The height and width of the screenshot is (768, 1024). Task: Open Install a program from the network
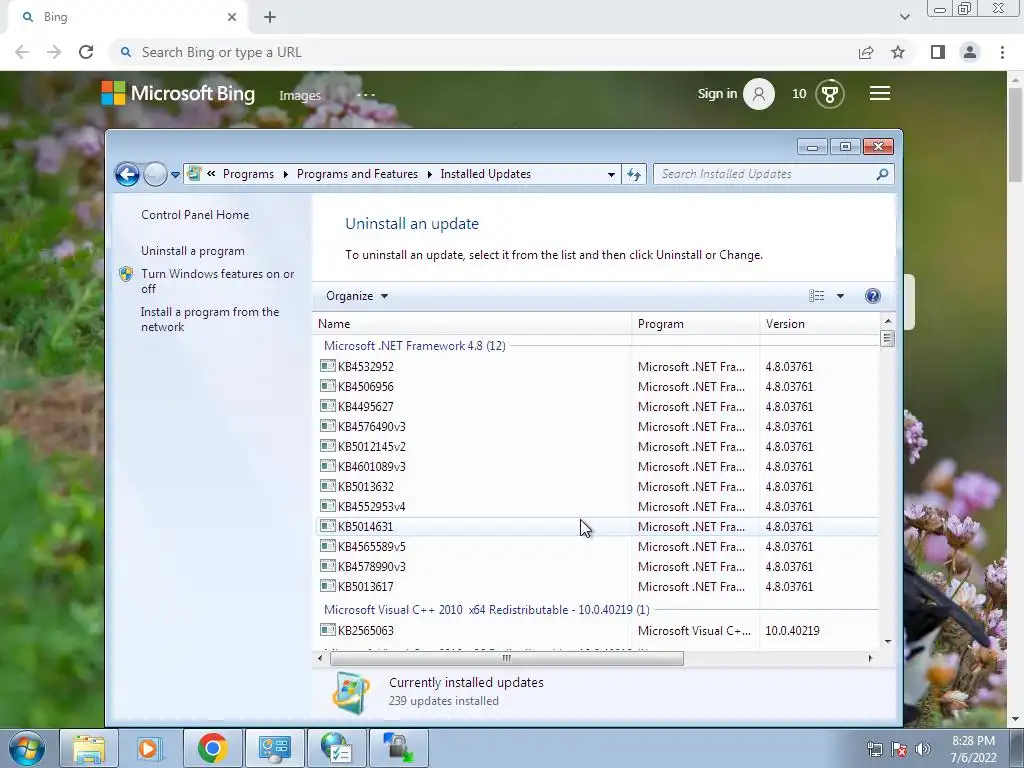click(210, 319)
